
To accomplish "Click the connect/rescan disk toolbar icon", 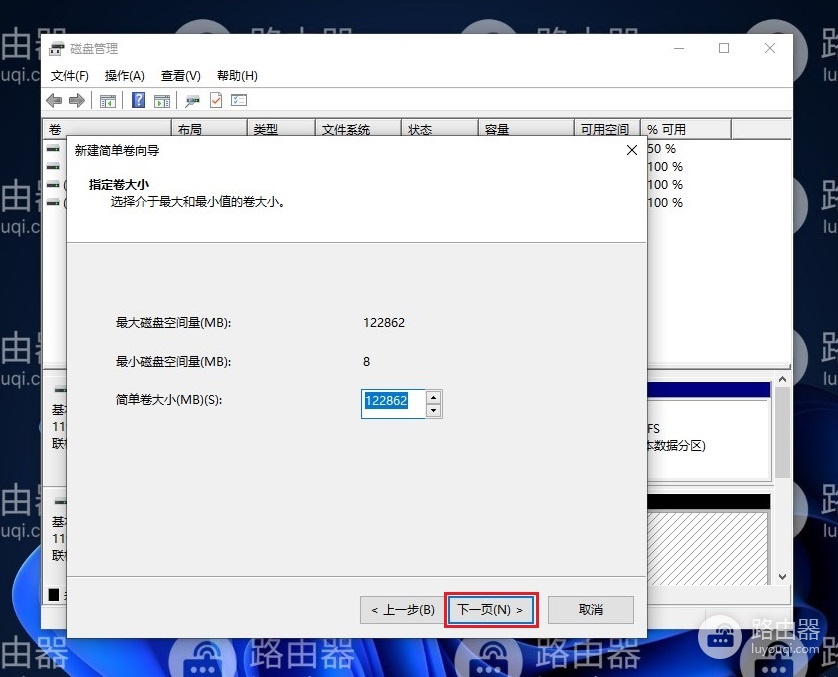I will coord(192,100).
